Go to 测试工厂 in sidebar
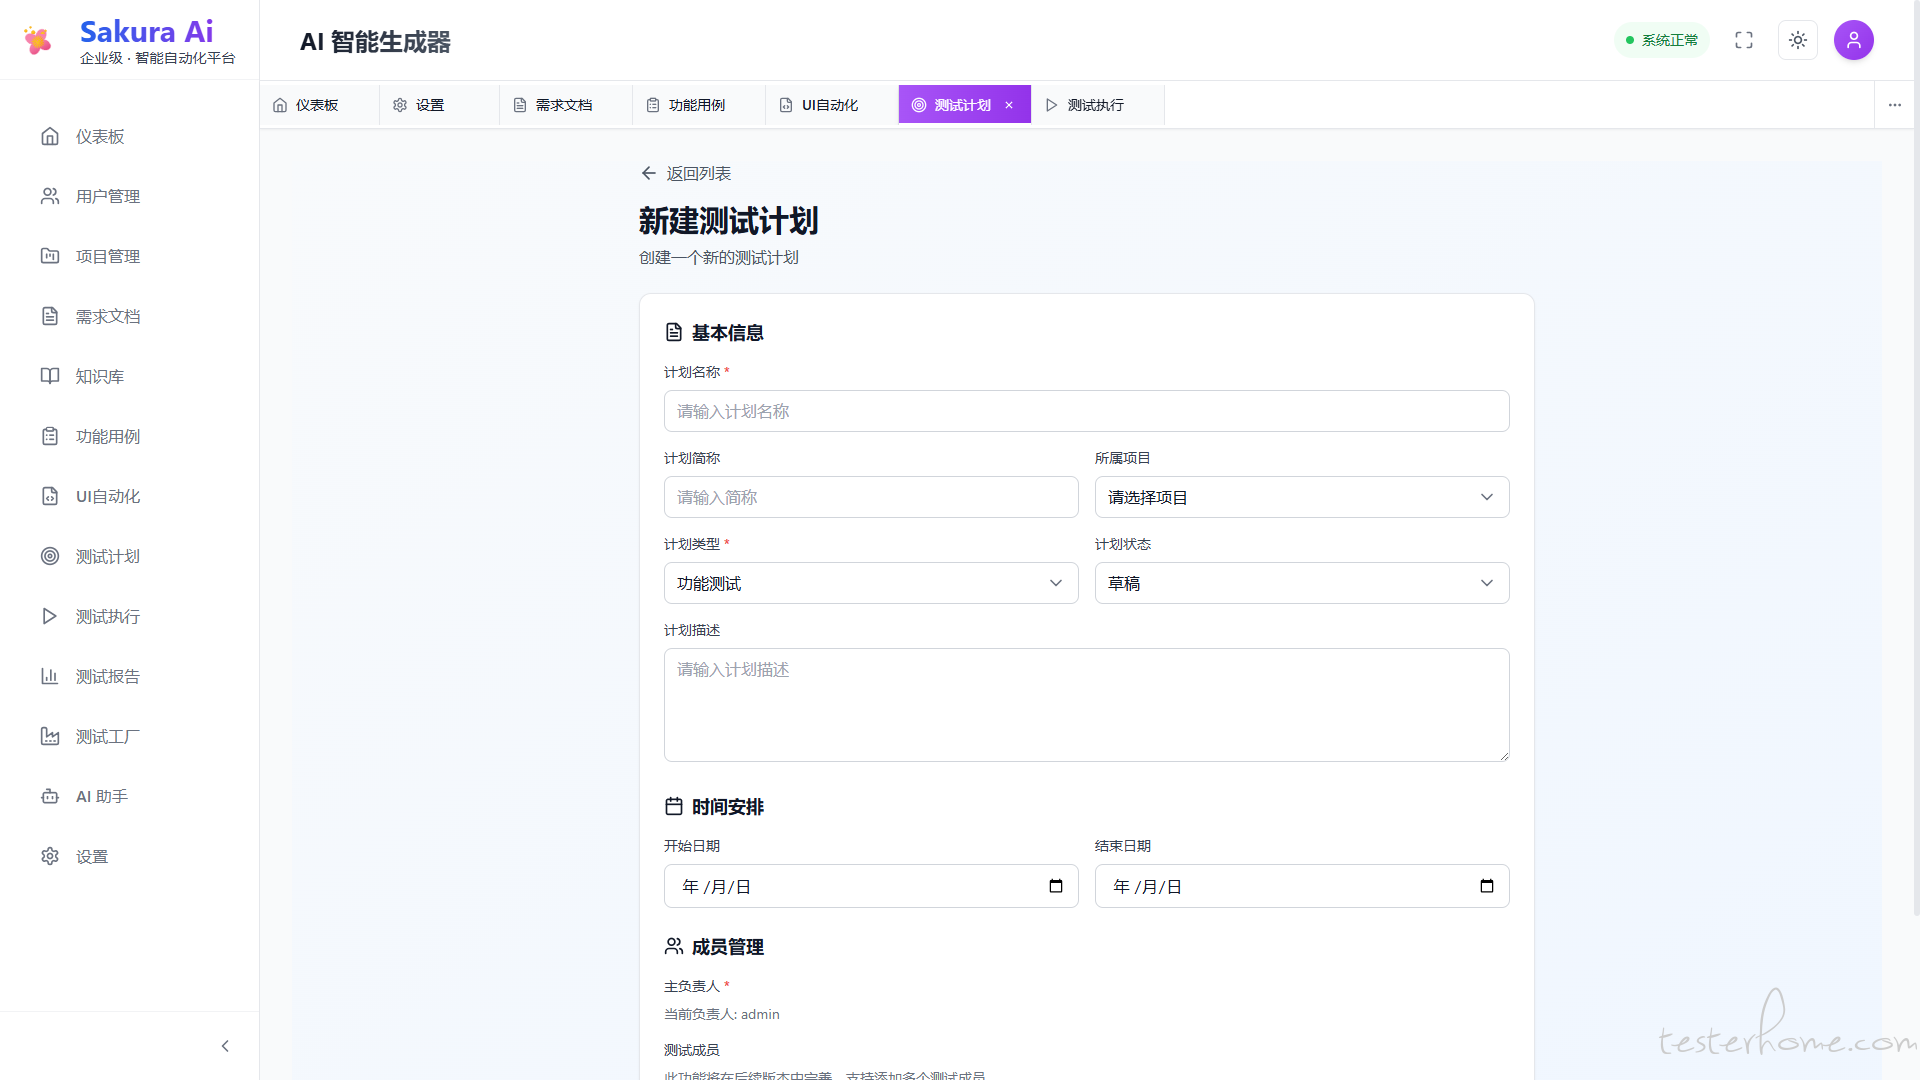The width and height of the screenshot is (1920, 1080). coord(107,736)
